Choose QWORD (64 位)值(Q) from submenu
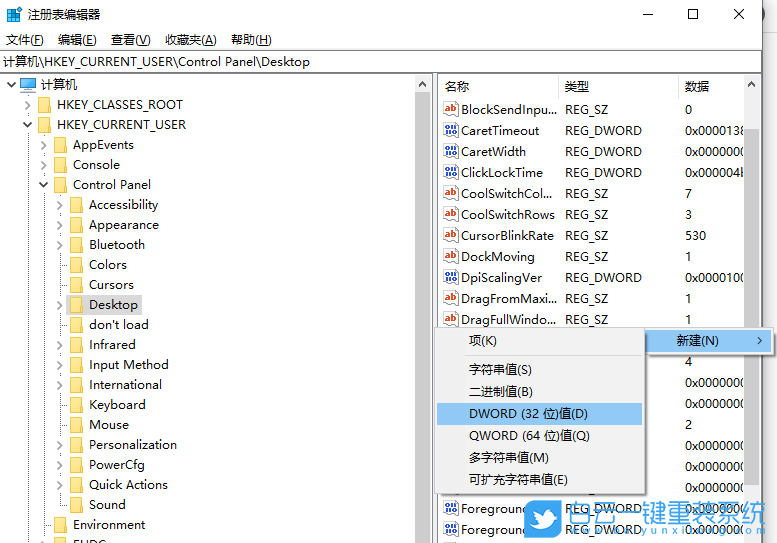This screenshot has width=777, height=543. coord(539,436)
